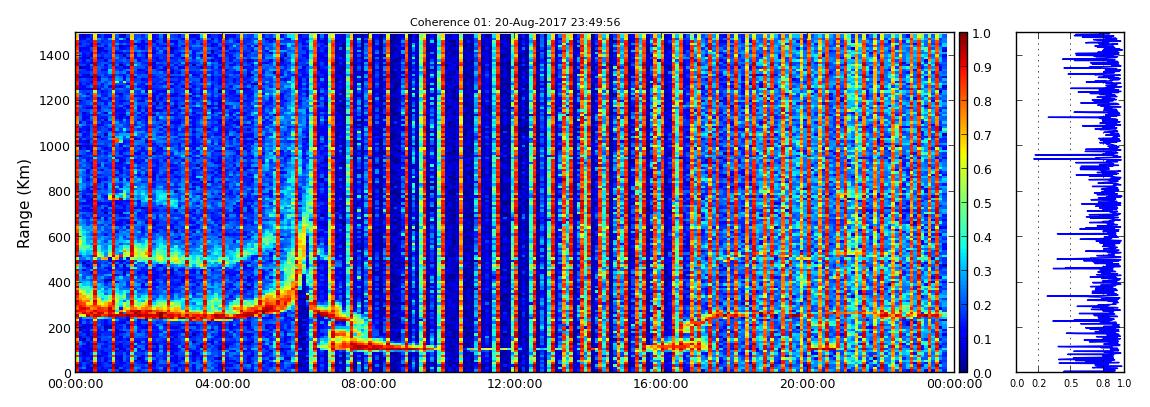The image size is (1150, 407).
Task: Click the 600 range tick label
Action: click(58, 237)
